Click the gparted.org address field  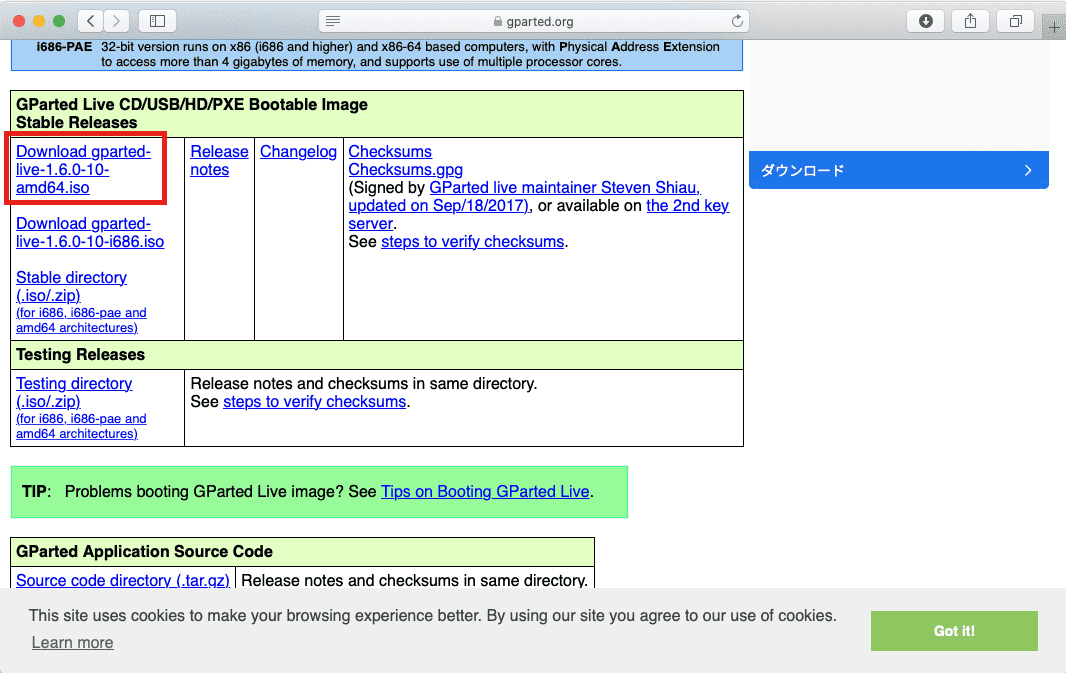tap(534, 21)
